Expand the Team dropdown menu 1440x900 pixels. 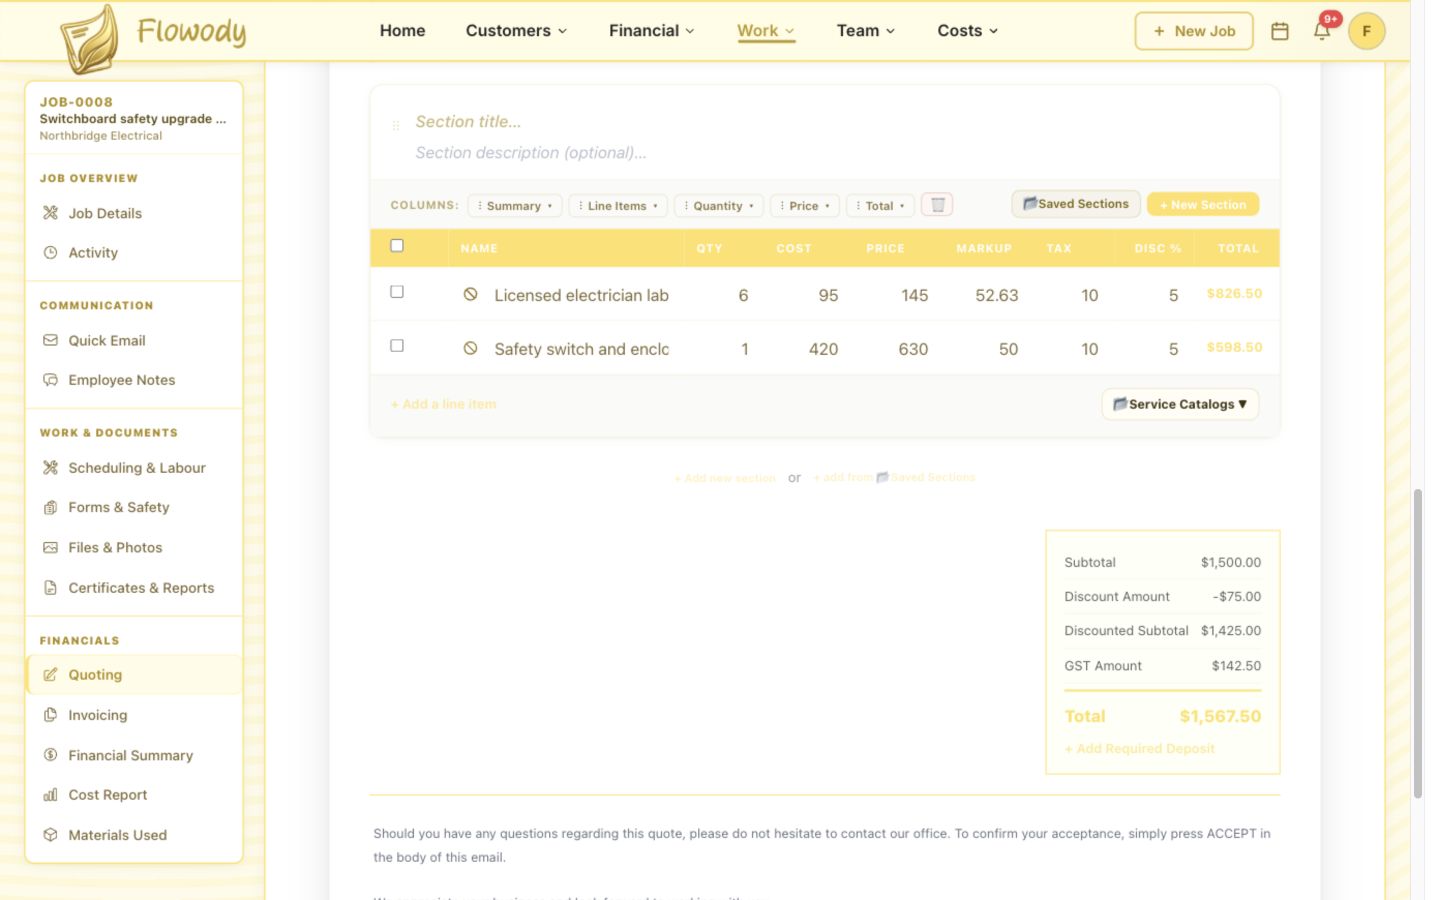(866, 31)
